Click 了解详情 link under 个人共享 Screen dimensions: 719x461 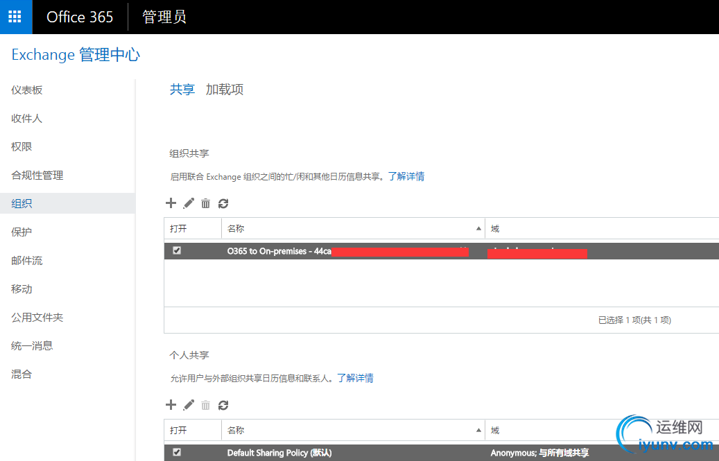tap(355, 378)
